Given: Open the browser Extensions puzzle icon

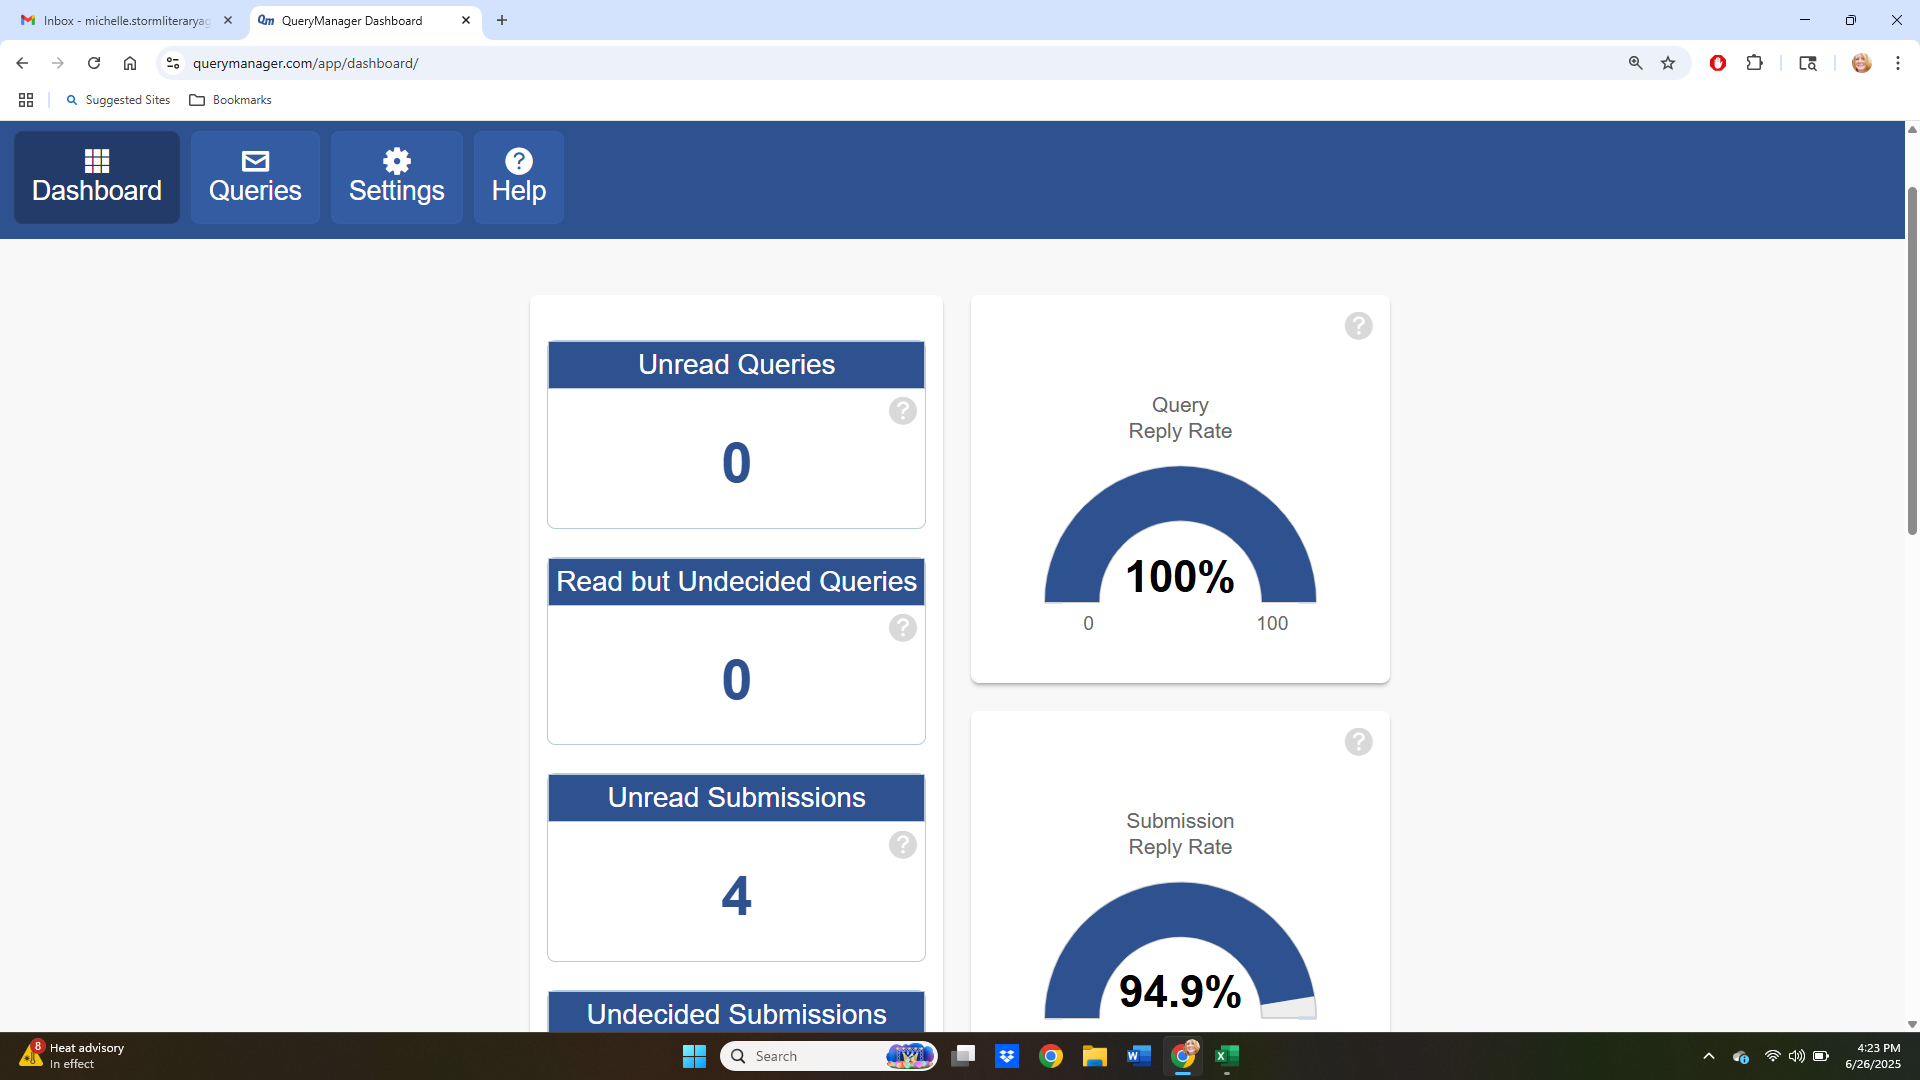Looking at the screenshot, I should [x=1754, y=63].
